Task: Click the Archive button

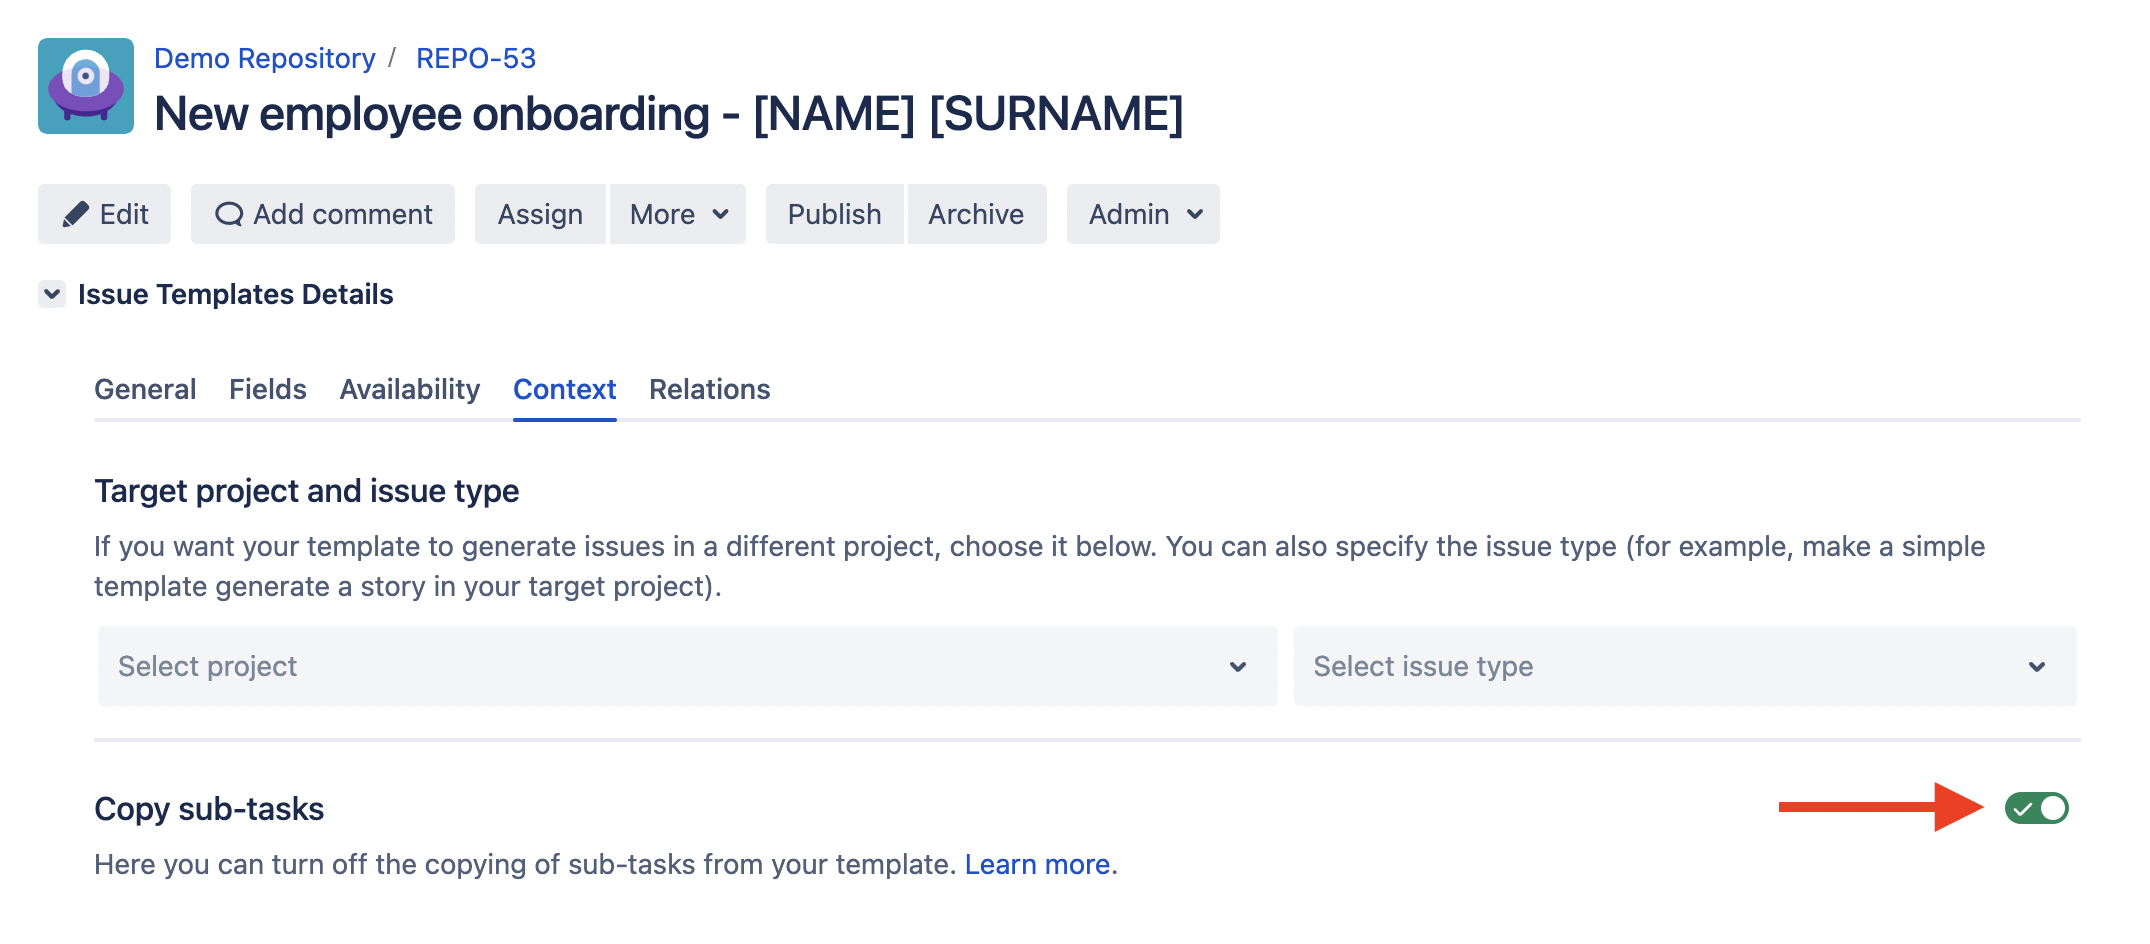Action: tap(976, 214)
